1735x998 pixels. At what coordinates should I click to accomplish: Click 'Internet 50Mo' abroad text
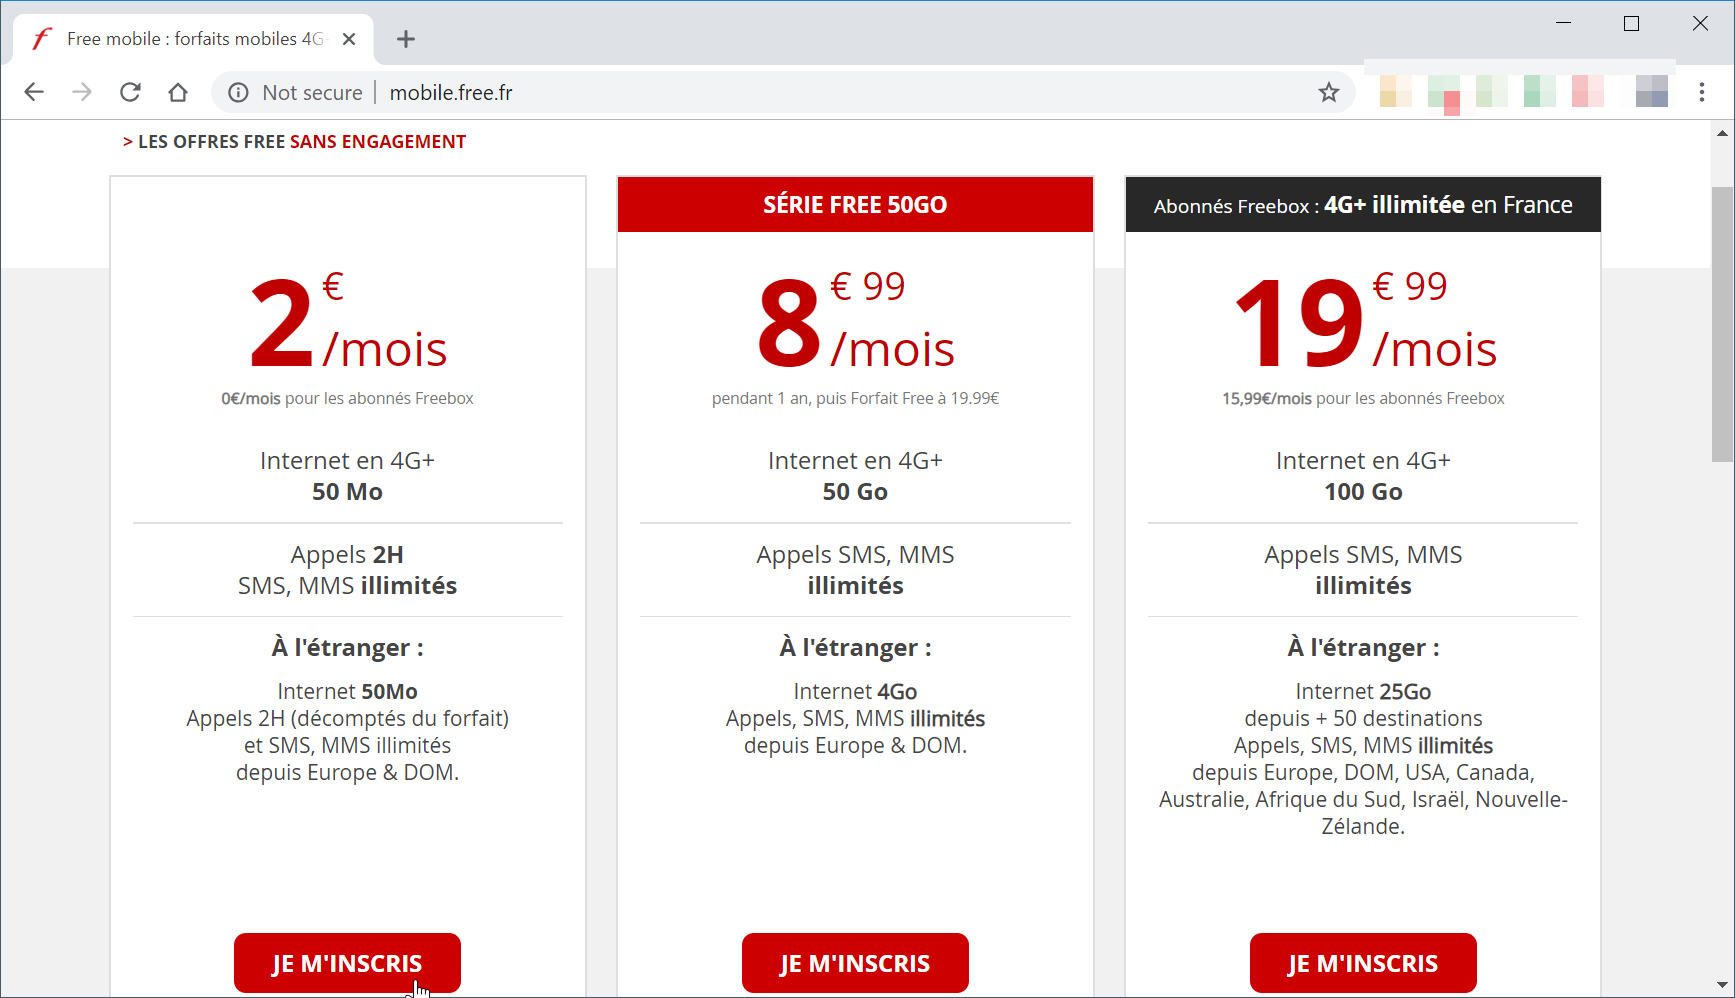pyautogui.click(x=347, y=691)
